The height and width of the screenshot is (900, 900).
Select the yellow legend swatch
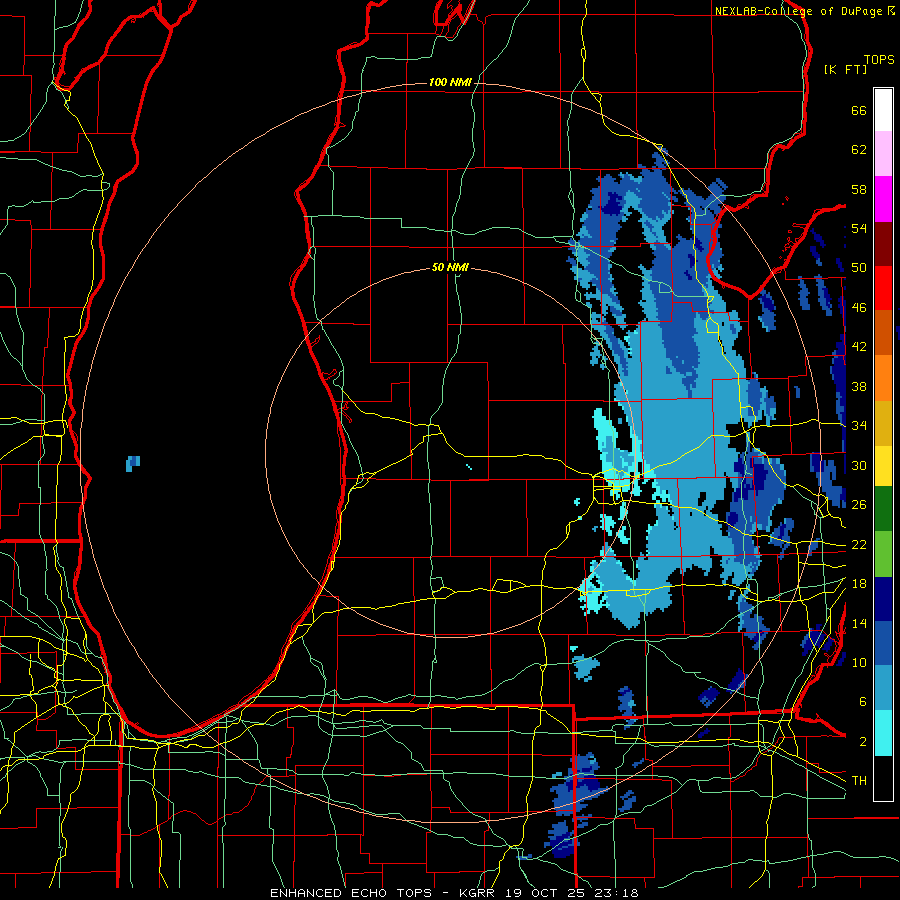coord(883,465)
